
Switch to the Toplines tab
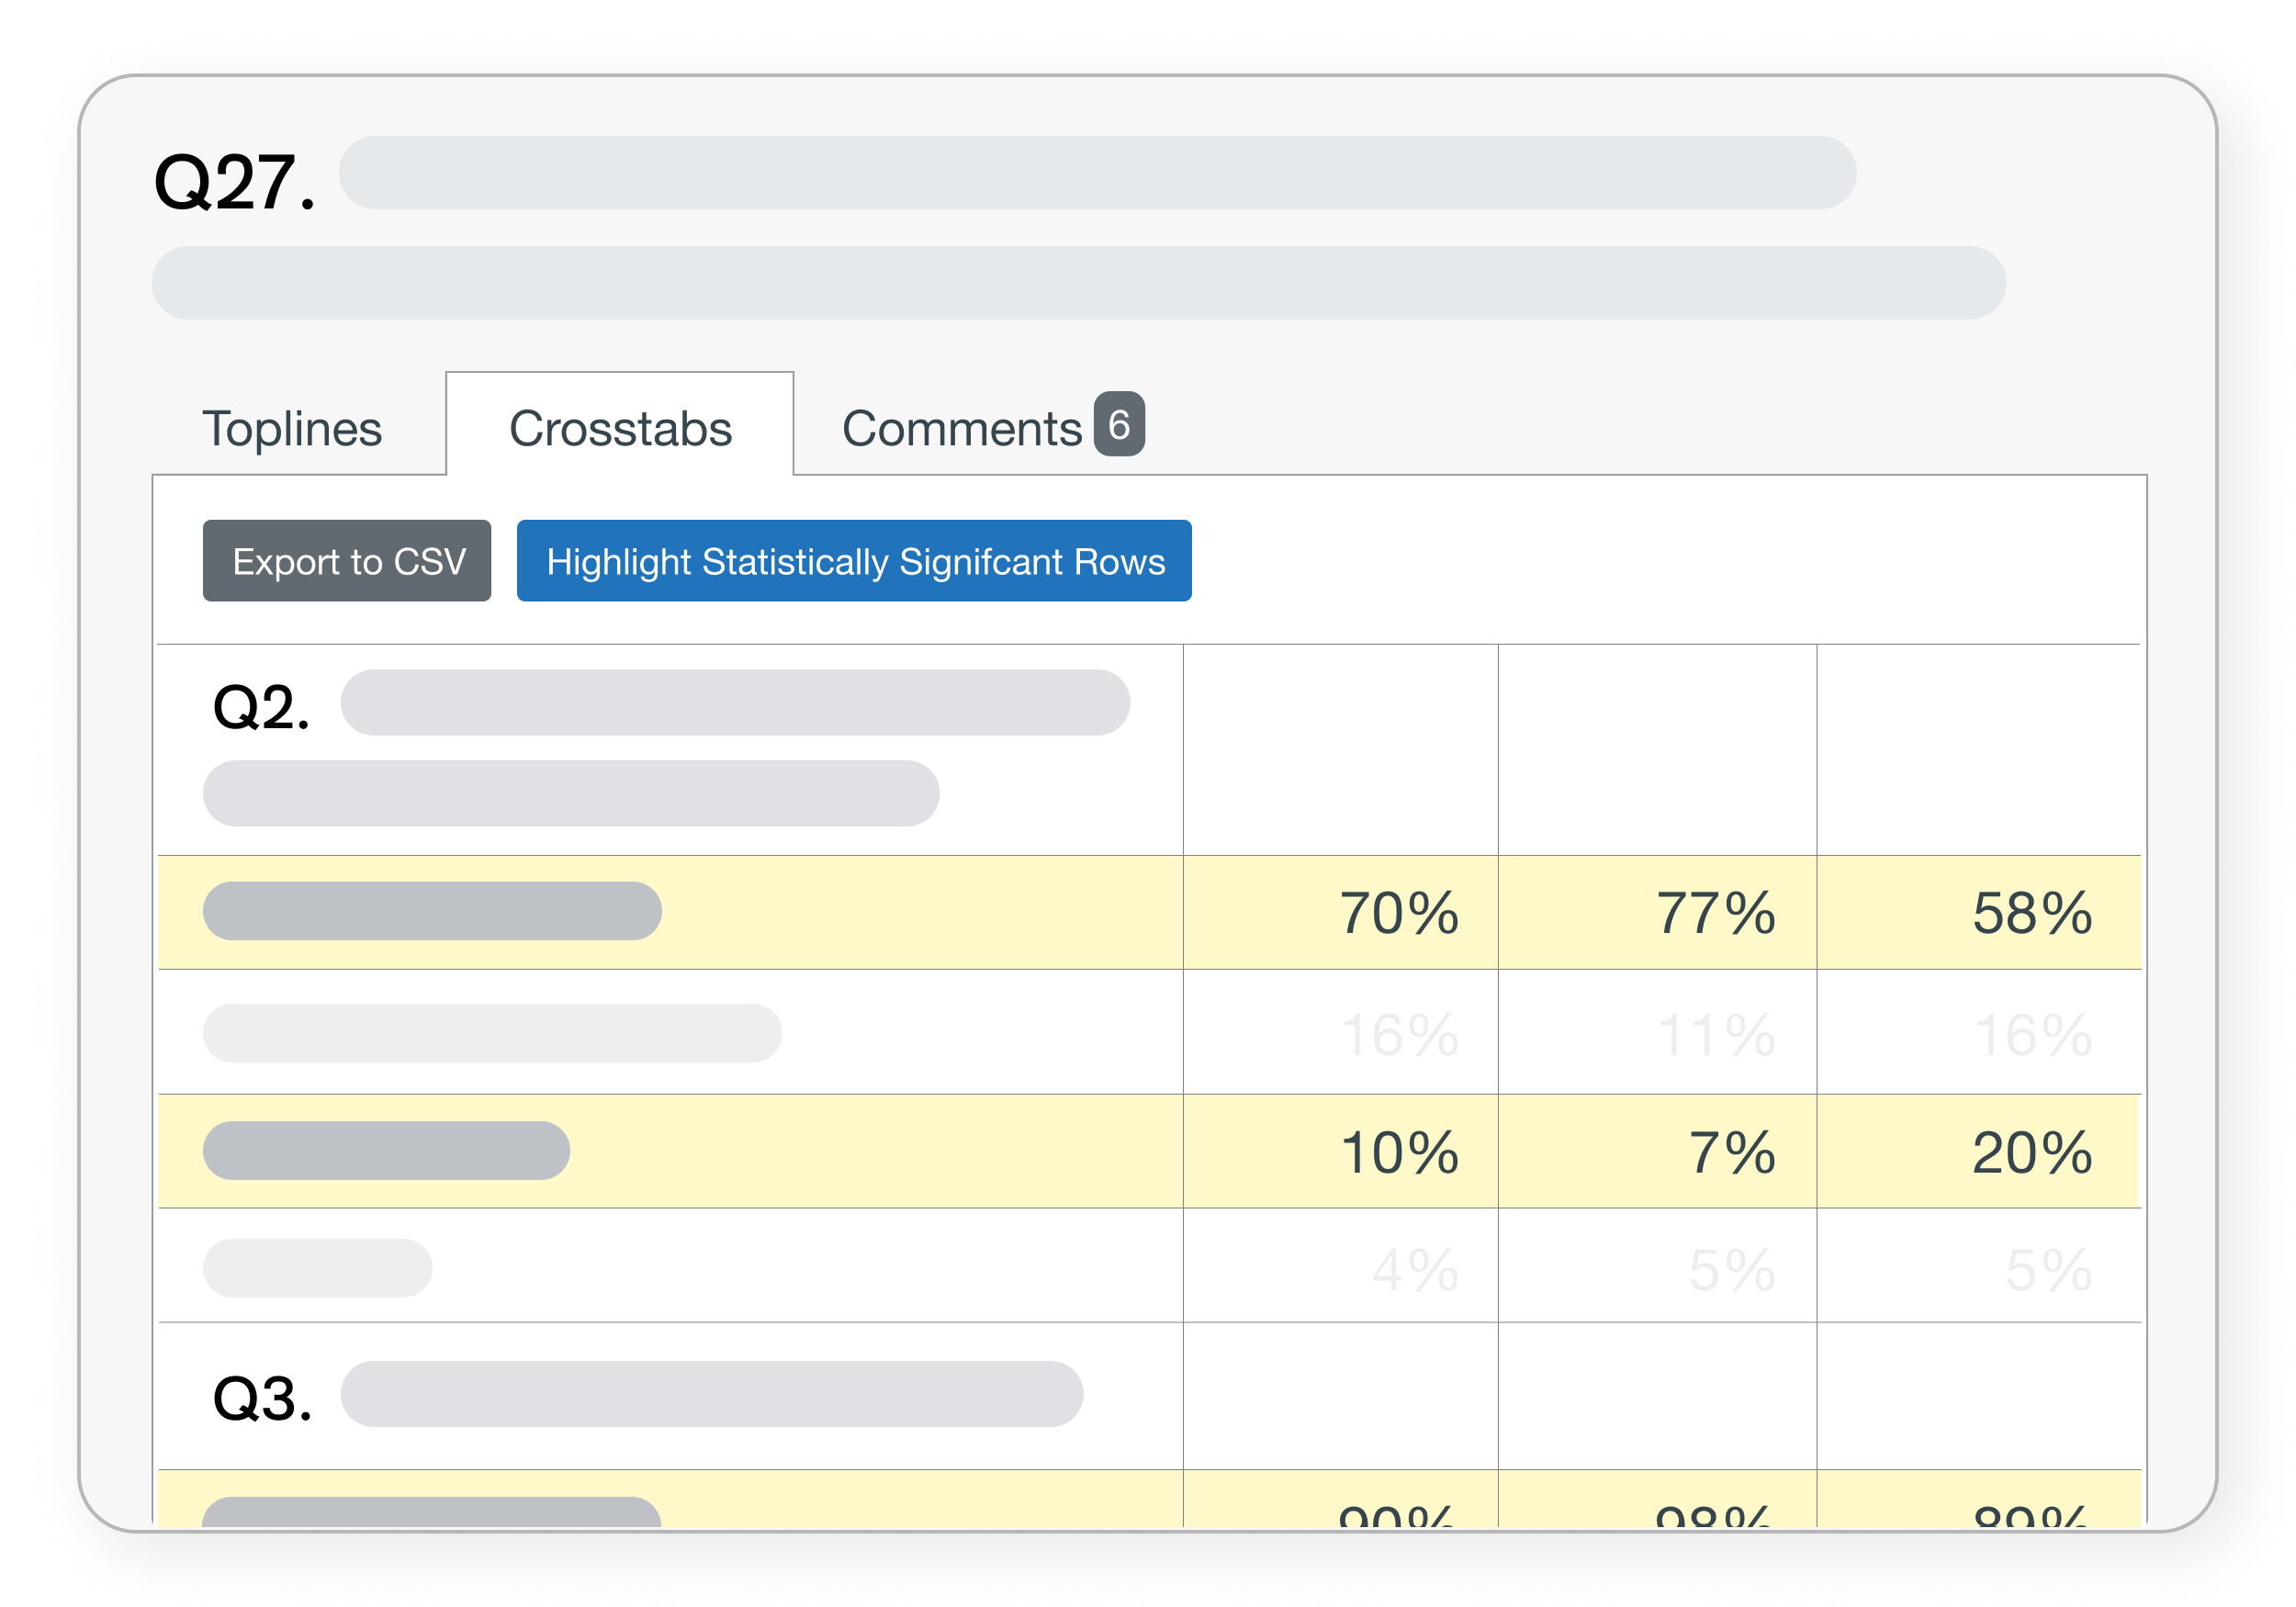click(x=292, y=429)
